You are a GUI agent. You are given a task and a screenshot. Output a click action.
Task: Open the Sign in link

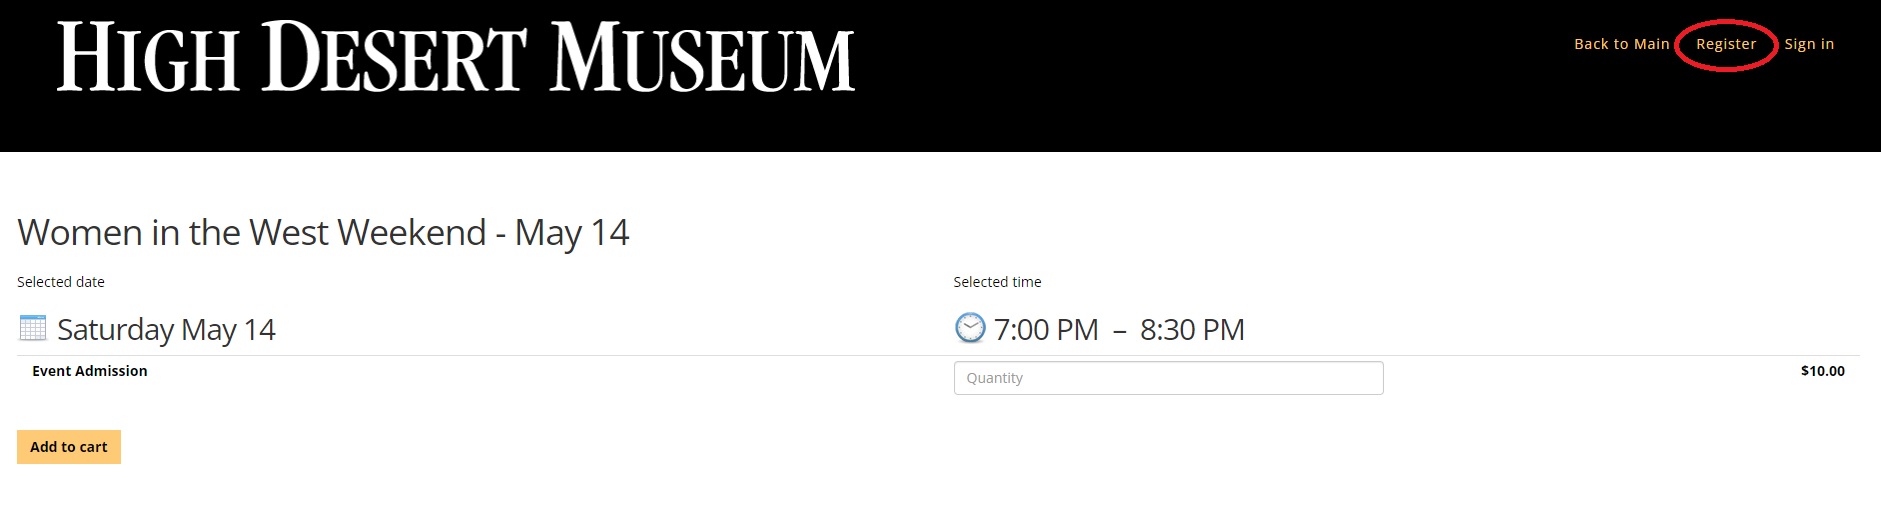tap(1809, 44)
